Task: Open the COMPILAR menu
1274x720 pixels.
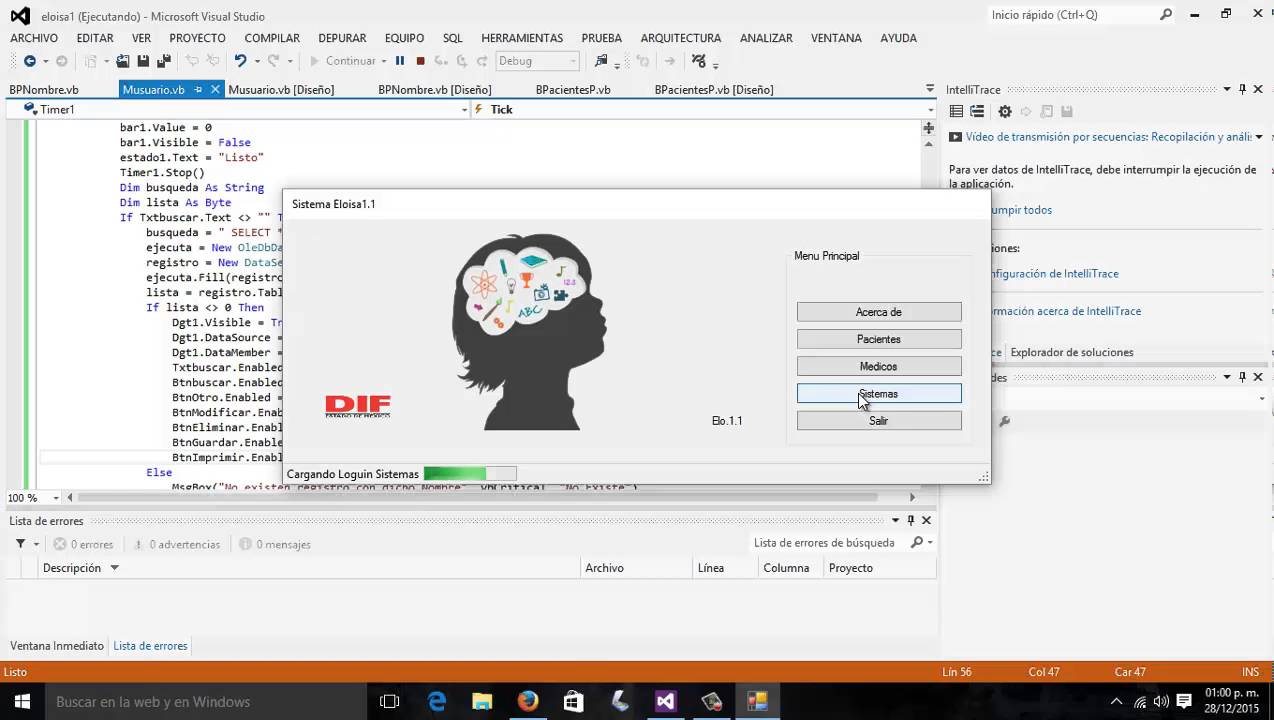Action: click(272, 38)
